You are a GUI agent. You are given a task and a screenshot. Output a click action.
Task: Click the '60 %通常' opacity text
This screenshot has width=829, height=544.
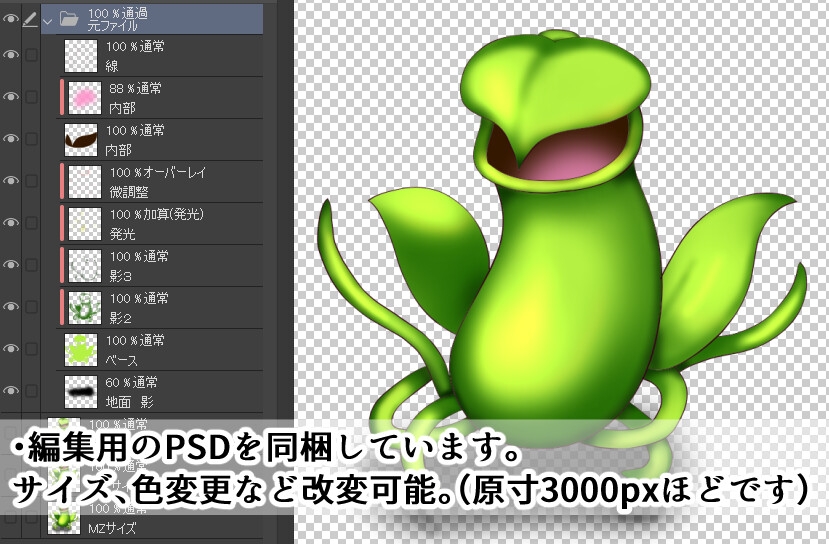(x=132, y=382)
